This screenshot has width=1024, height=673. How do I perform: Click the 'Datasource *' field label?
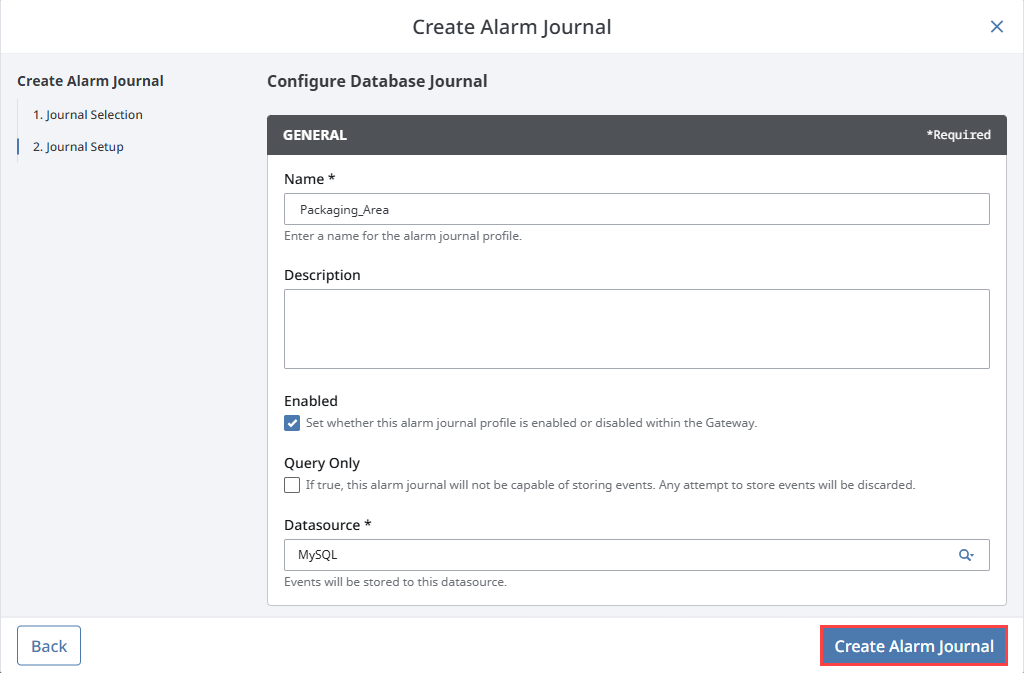click(x=327, y=525)
